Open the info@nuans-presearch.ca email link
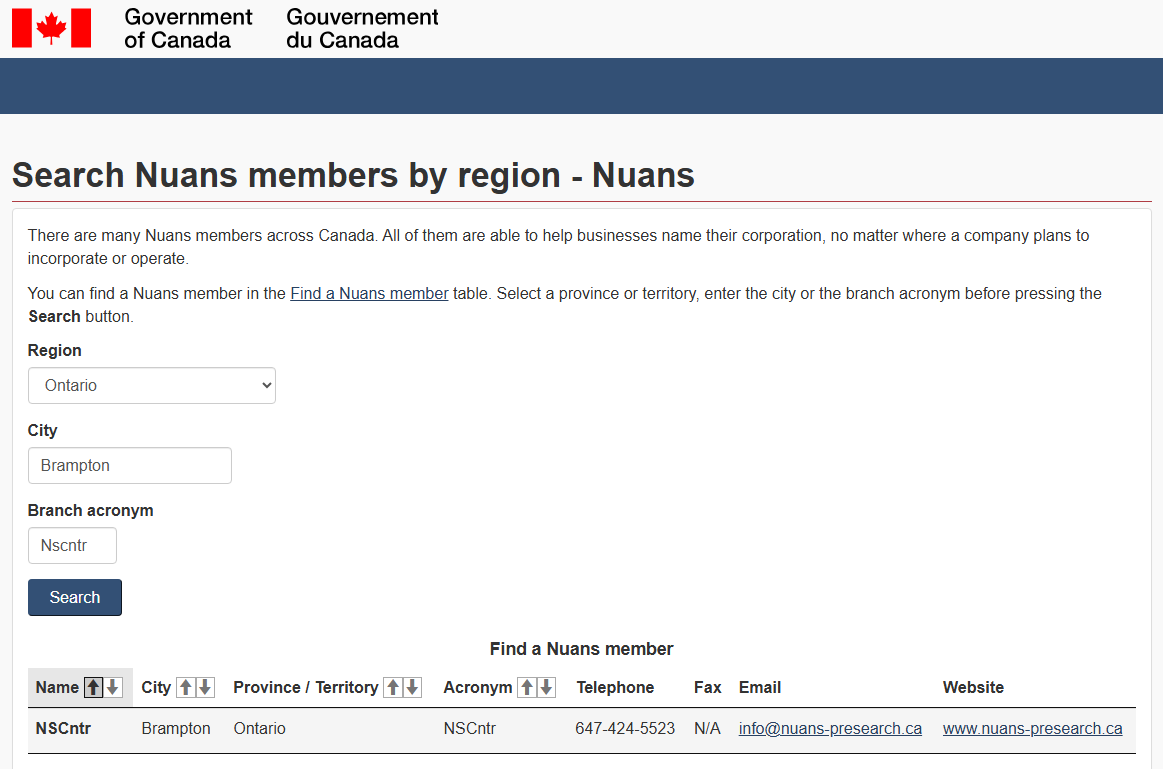Viewport: 1163px width, 769px height. 830,729
